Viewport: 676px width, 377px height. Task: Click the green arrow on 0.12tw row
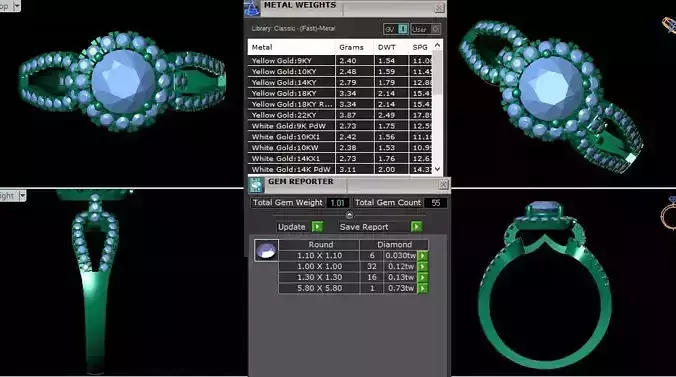click(x=422, y=267)
